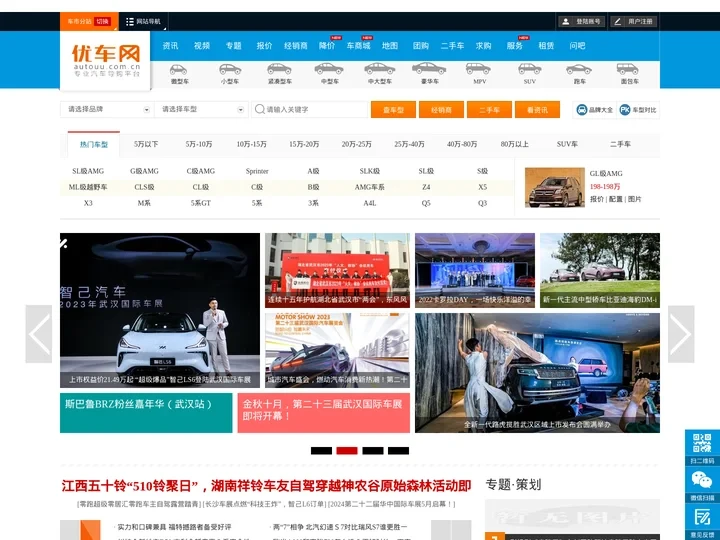Click the 金秋十月 武汉国际车展 pink banner
This screenshot has width=720, height=540.
point(324,413)
